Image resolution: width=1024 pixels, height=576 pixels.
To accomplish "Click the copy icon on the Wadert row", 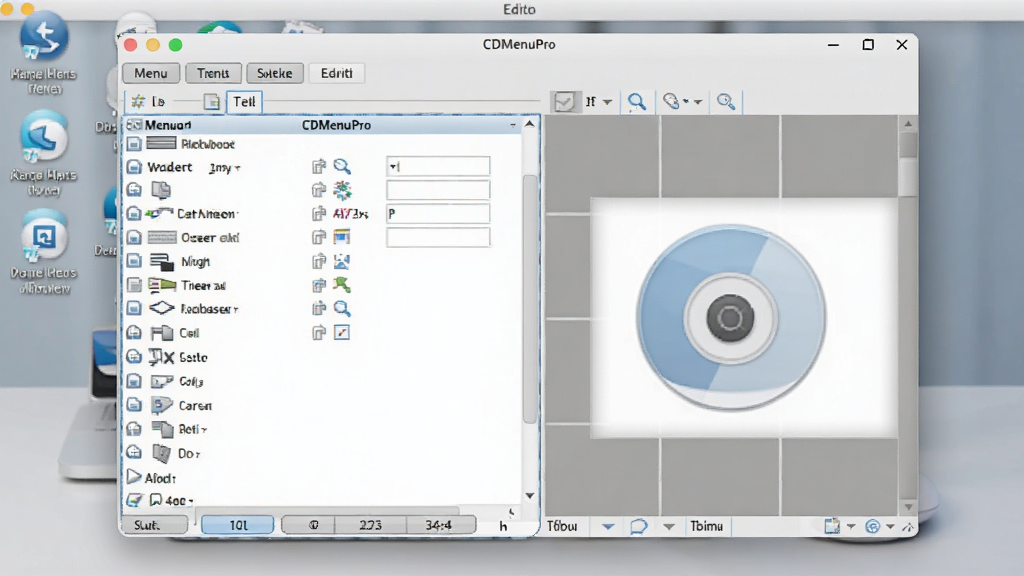I will coord(319,167).
